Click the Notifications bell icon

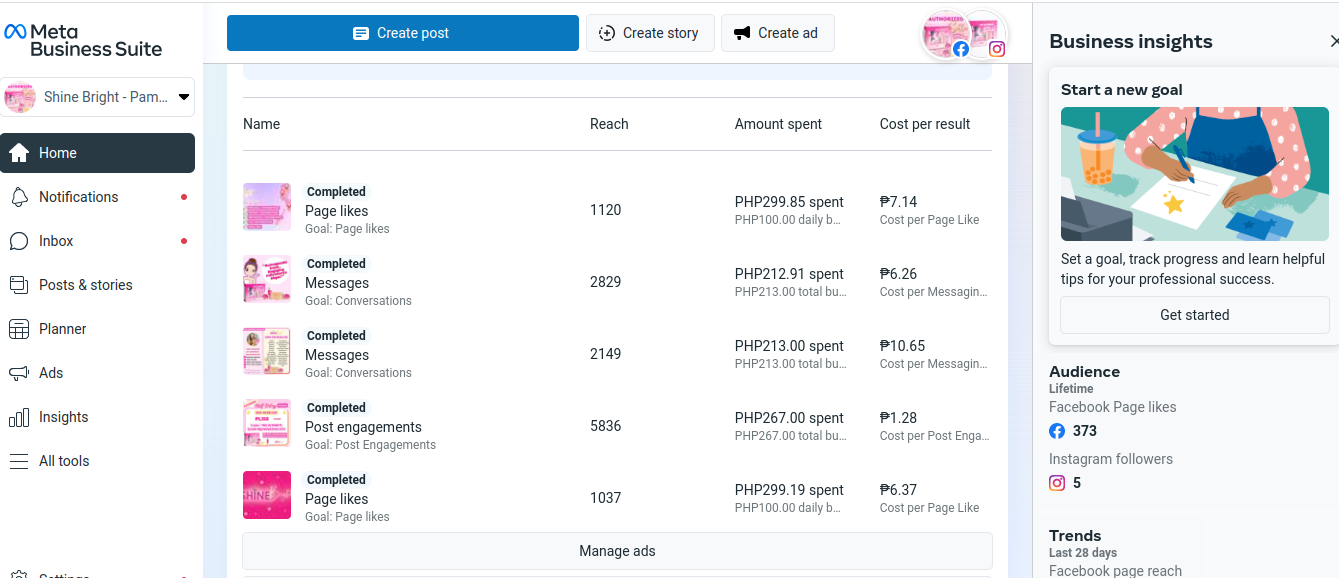tap(18, 197)
